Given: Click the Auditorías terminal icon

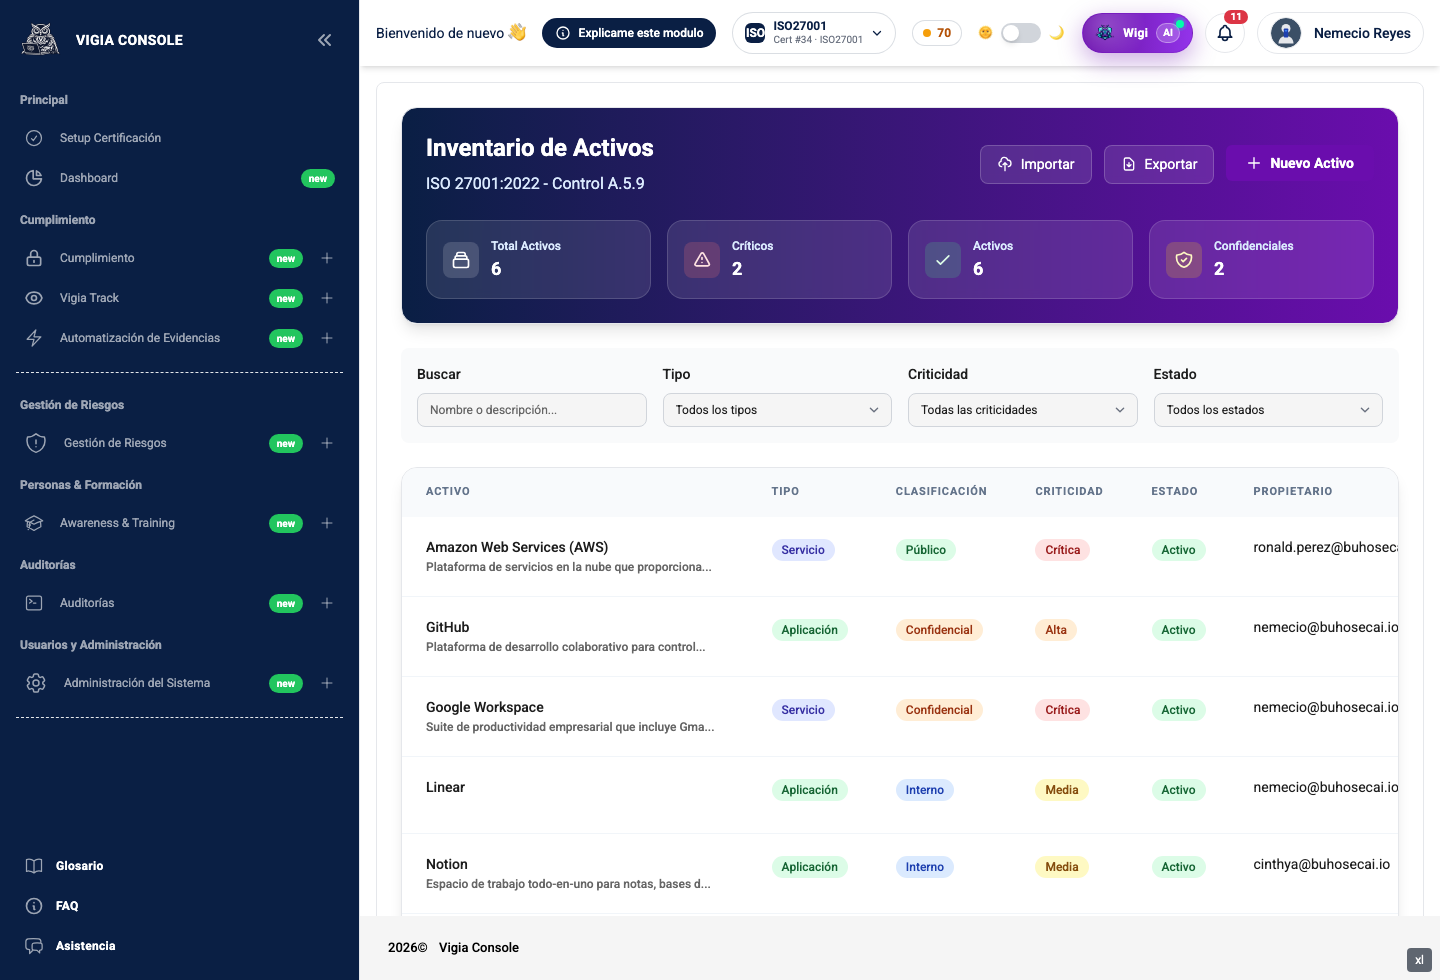Looking at the screenshot, I should point(34,603).
